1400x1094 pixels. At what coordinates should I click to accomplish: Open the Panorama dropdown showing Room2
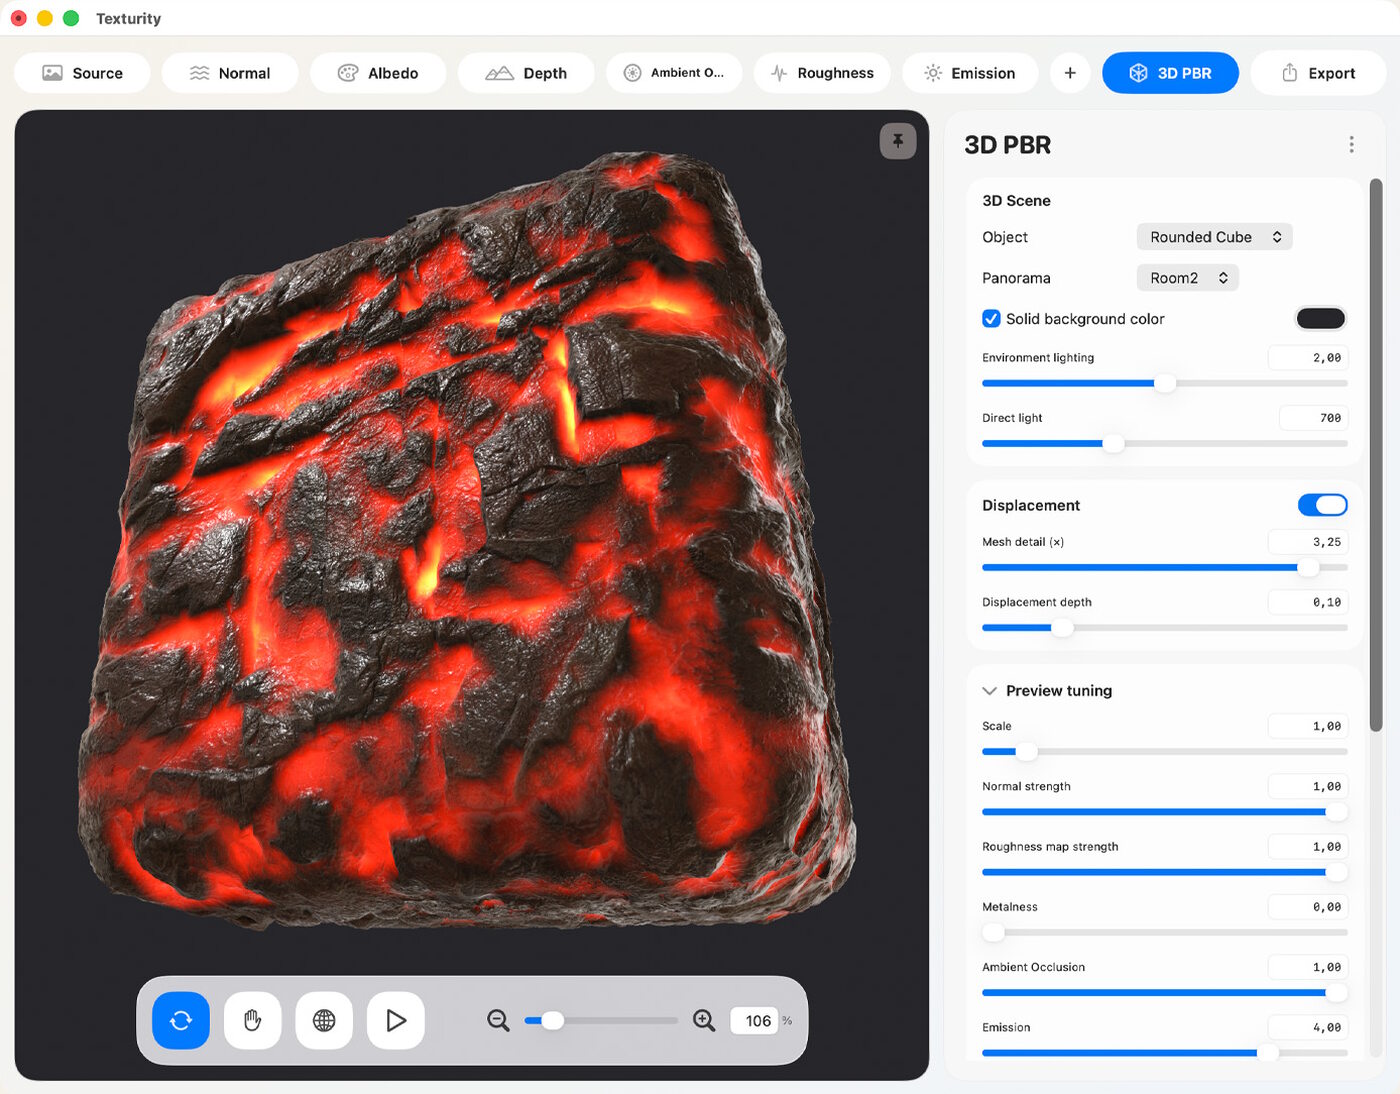pyautogui.click(x=1188, y=278)
